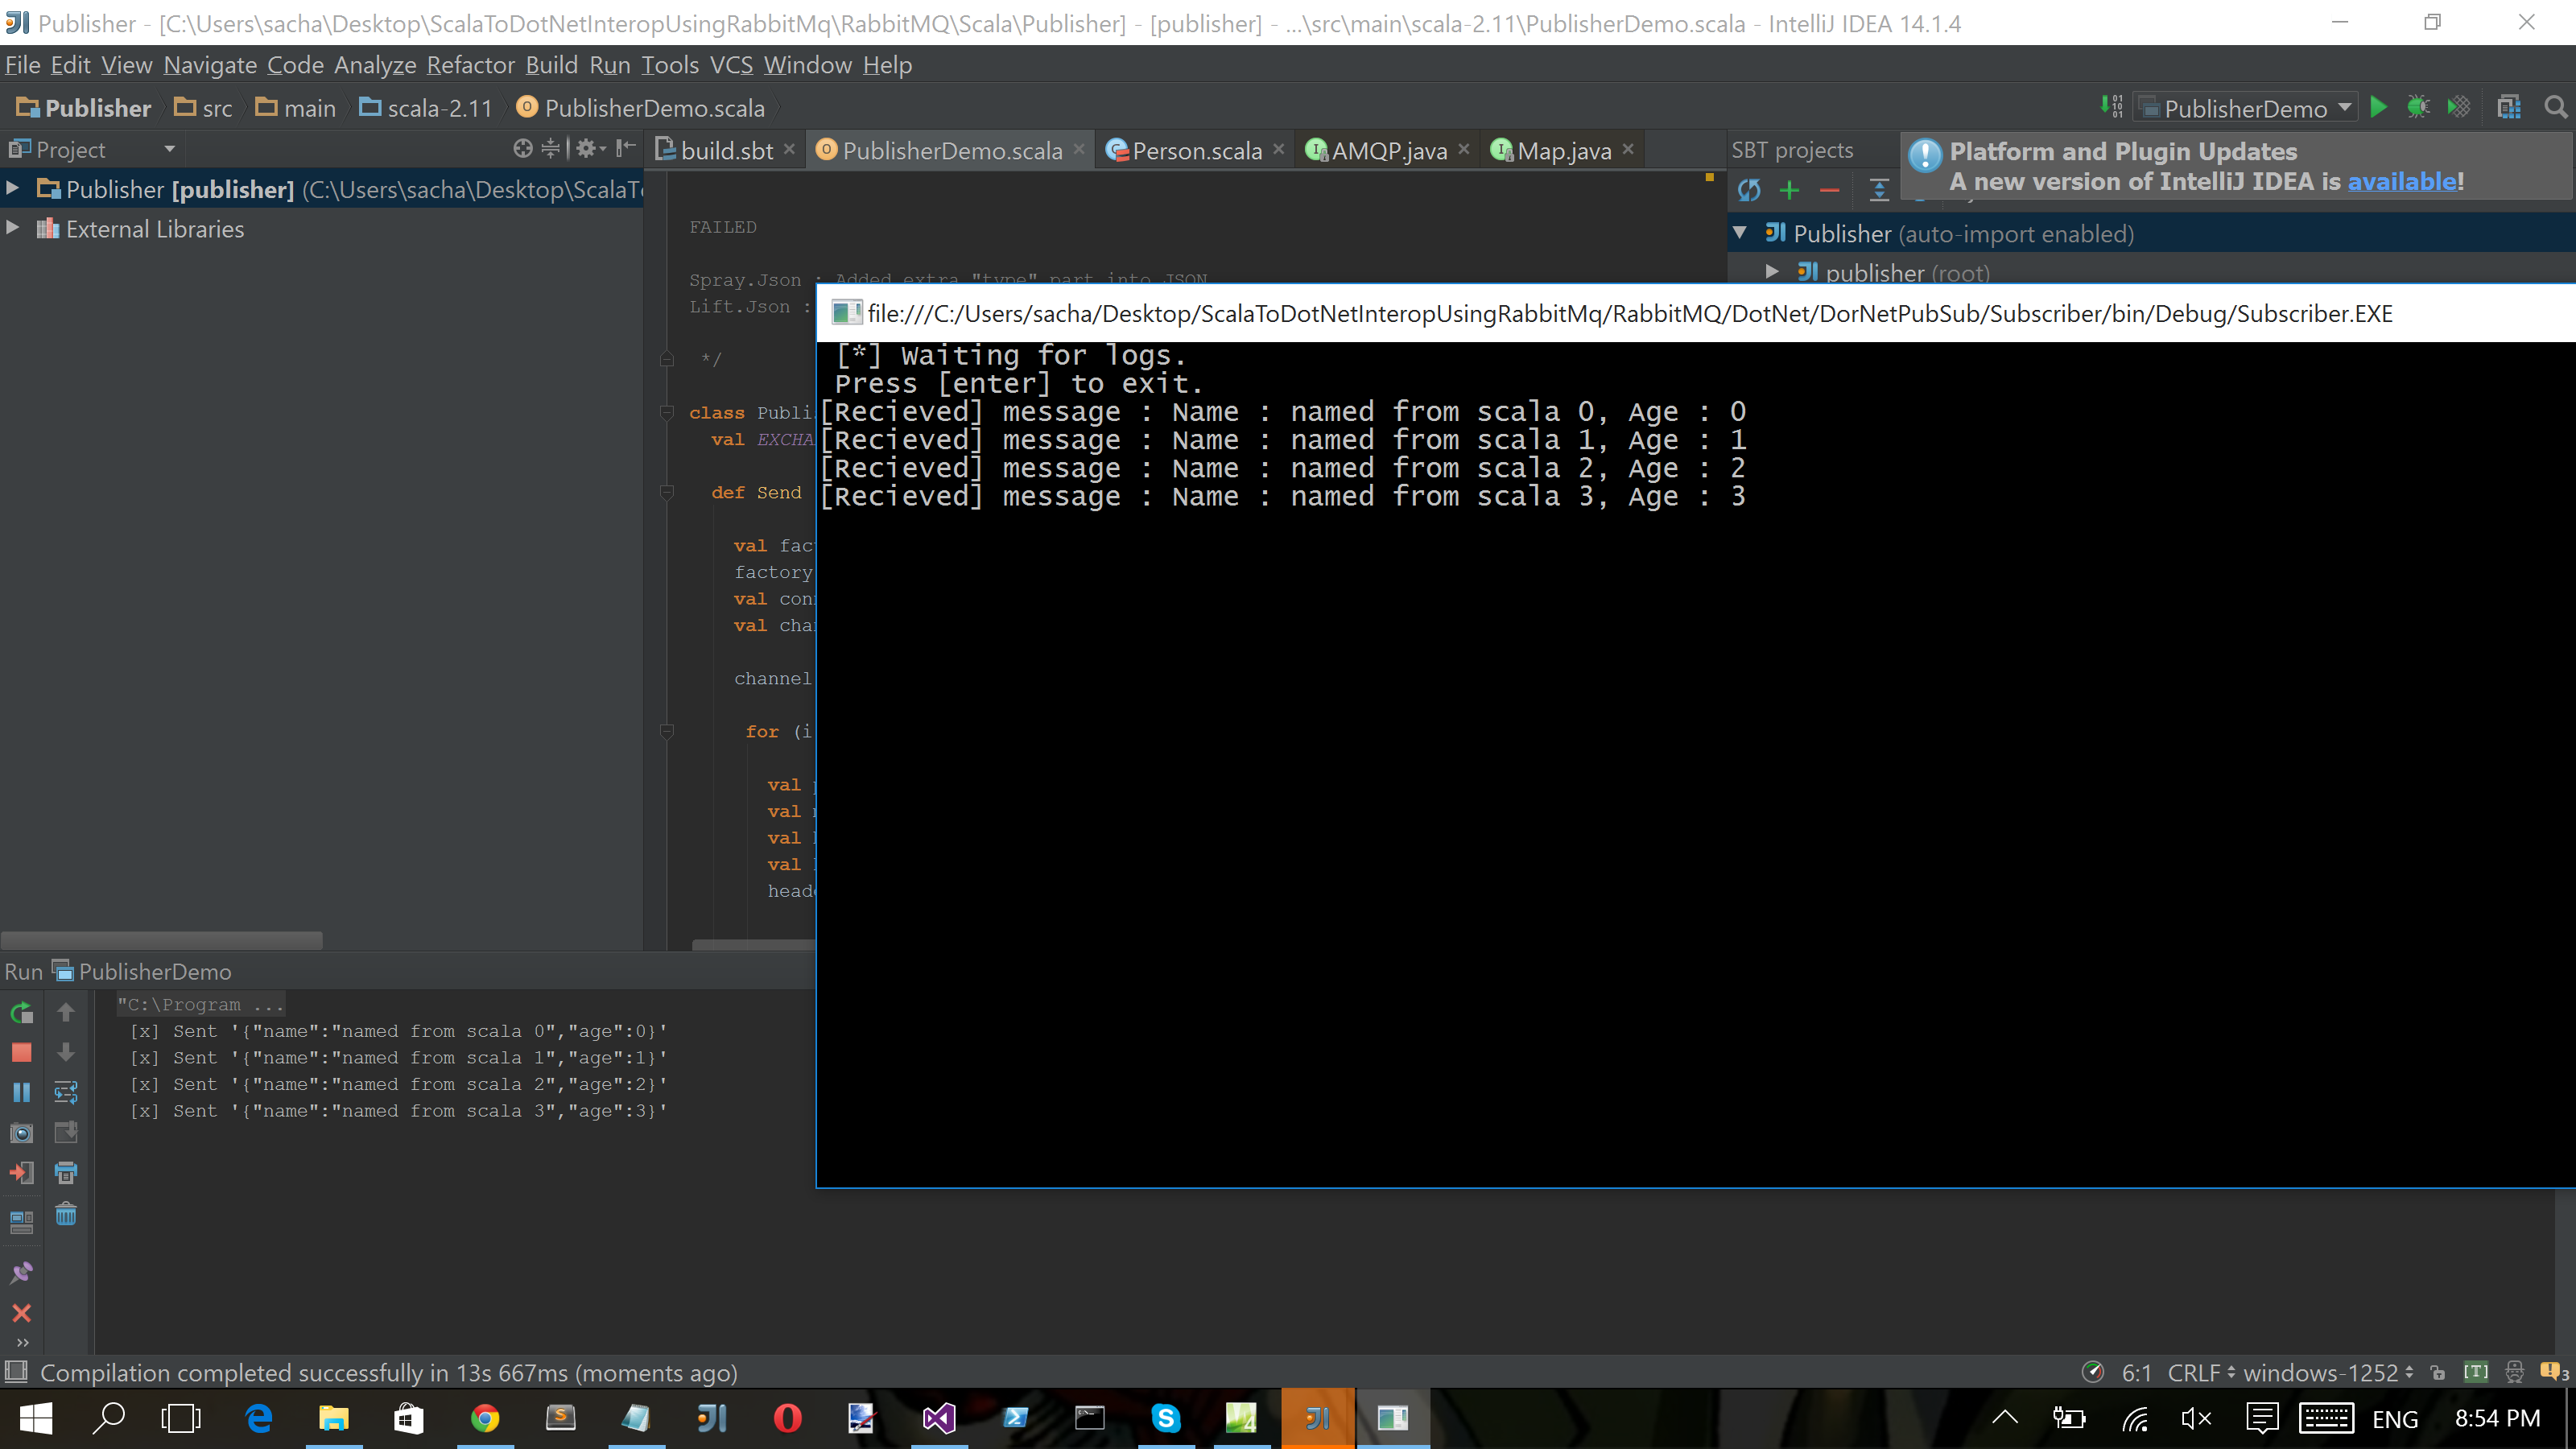Open Hector inspections inspector icon
Screen dimensions: 2576x1449
click(2514, 1372)
